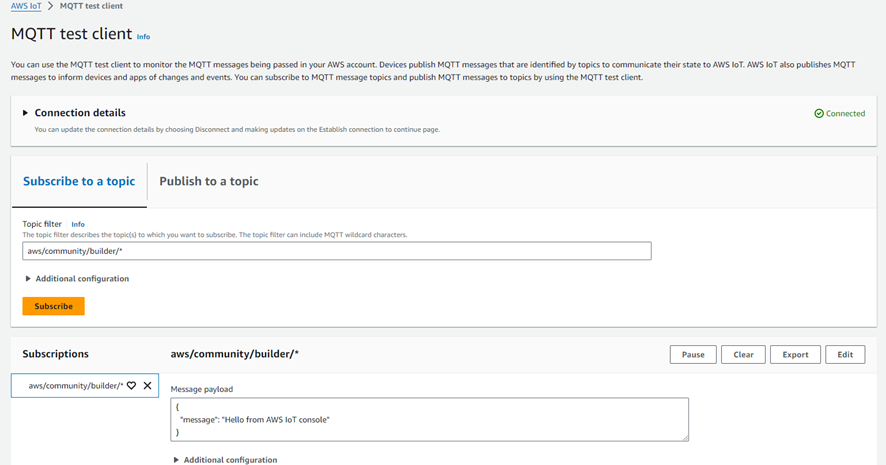Export the subscription messages
The width and height of the screenshot is (886, 465).
(x=795, y=355)
